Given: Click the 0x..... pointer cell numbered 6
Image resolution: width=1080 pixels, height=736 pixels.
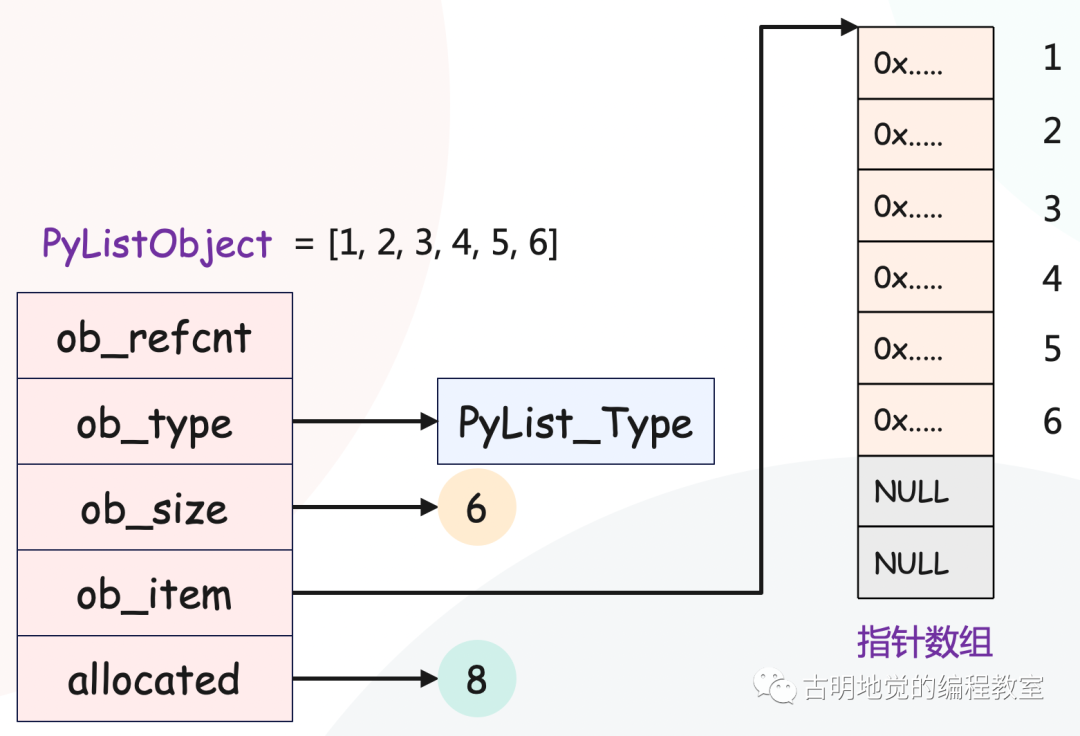Looking at the screenshot, I should (x=926, y=420).
